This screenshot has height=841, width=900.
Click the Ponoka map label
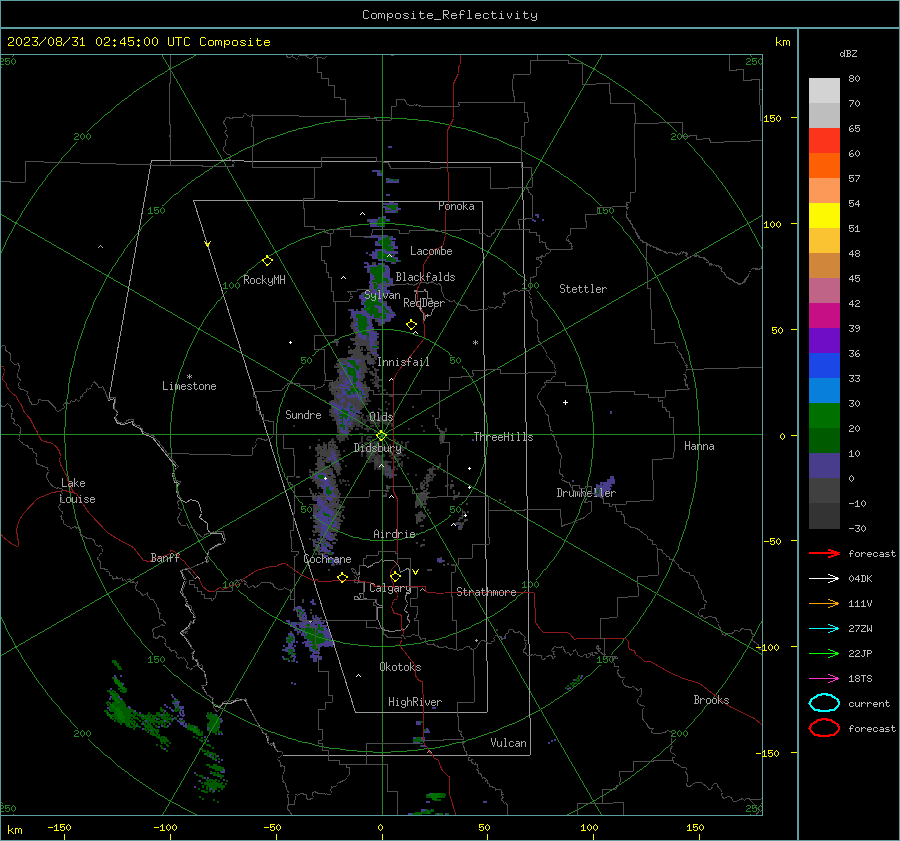click(x=456, y=206)
